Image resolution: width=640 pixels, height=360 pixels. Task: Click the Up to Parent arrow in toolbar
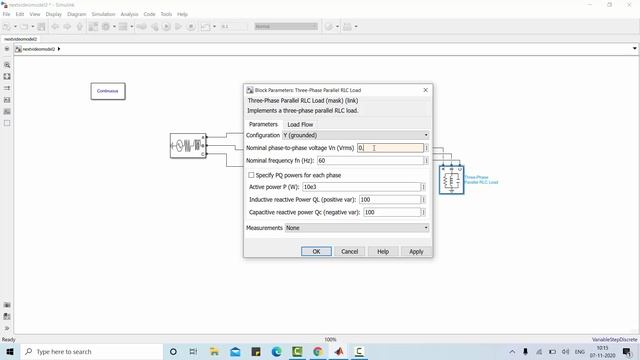tap(80, 27)
